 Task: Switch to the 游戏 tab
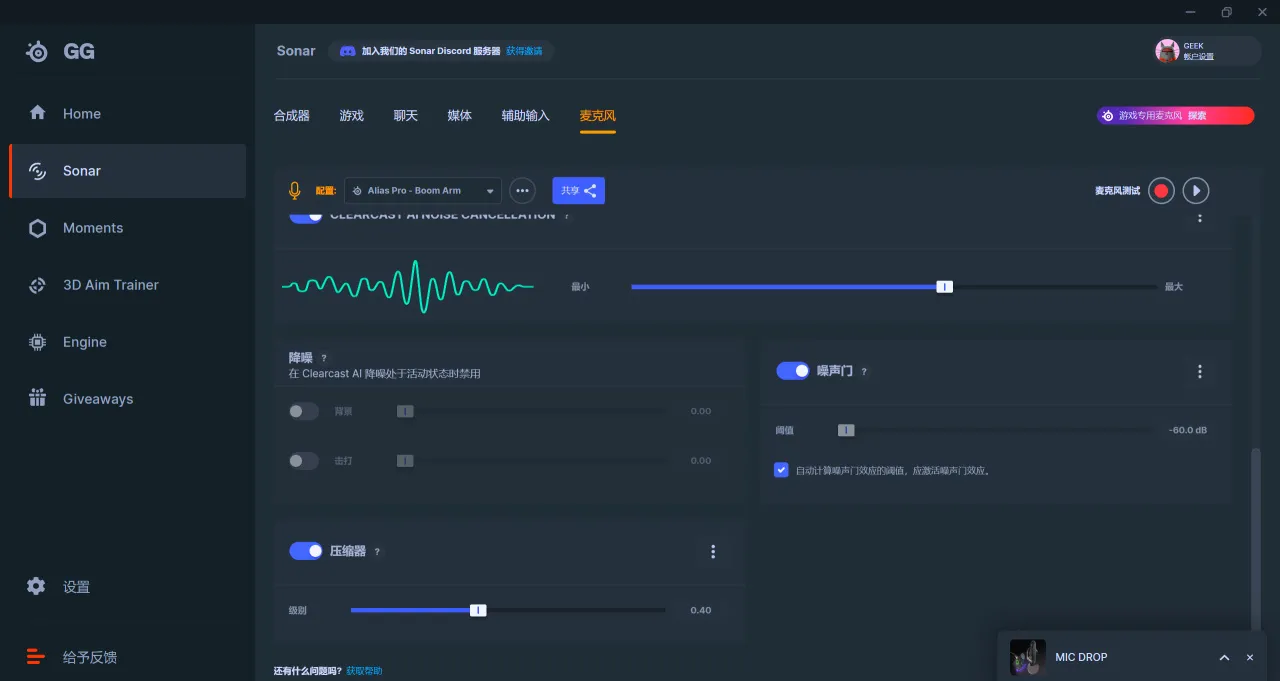352,116
